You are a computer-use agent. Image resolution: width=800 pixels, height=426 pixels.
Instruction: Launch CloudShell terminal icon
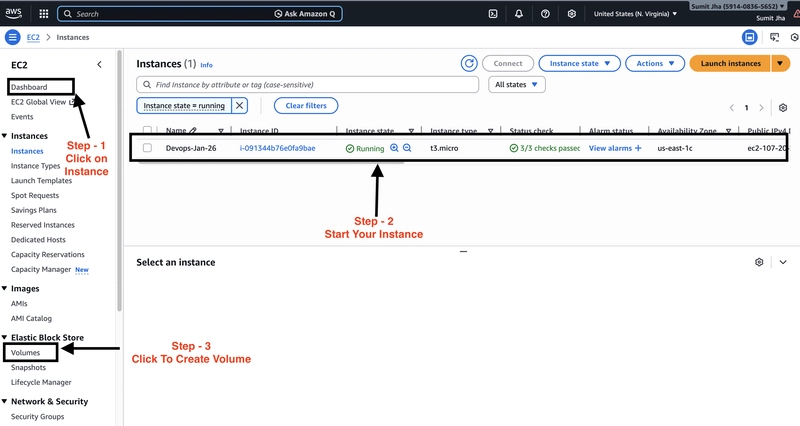pos(493,14)
